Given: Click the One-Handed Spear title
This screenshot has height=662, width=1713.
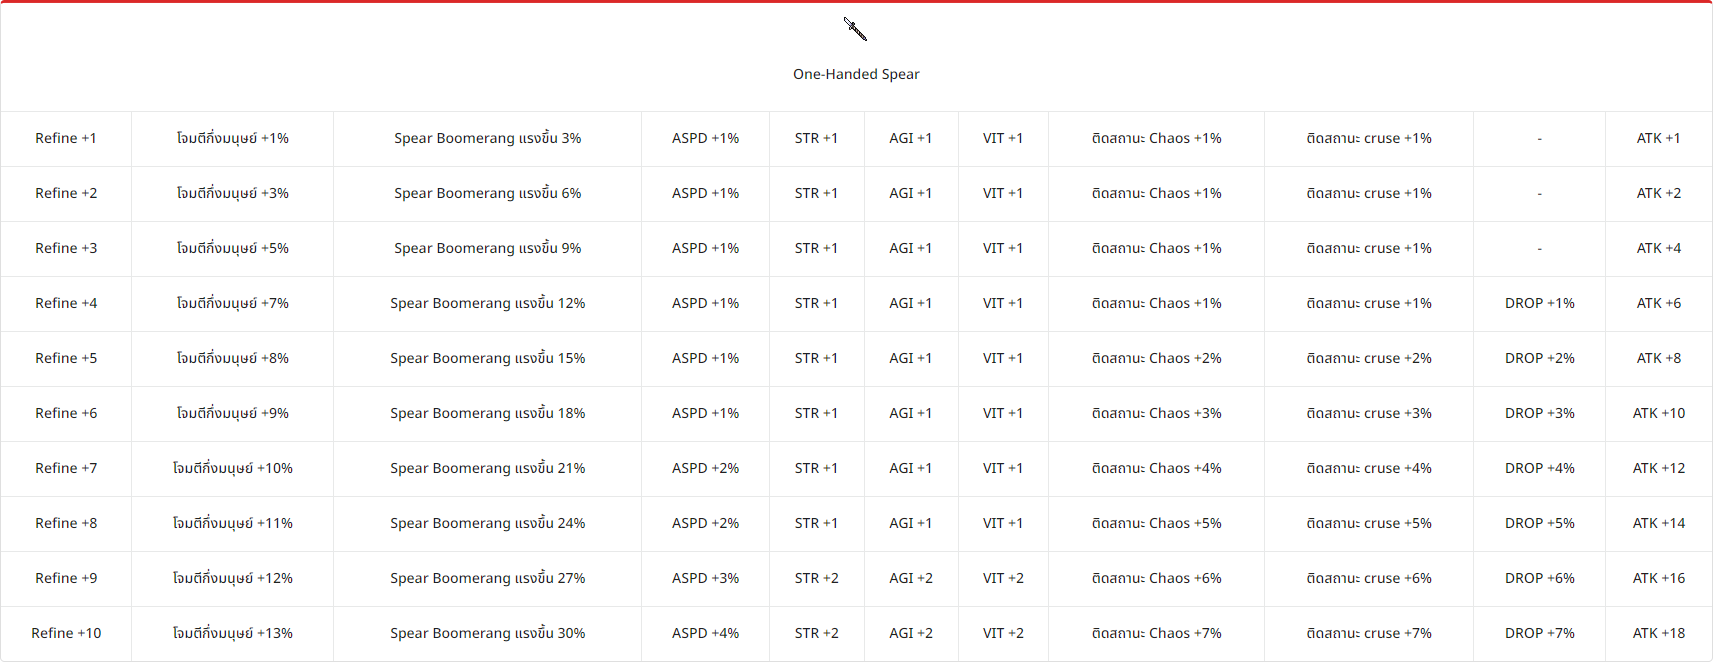Looking at the screenshot, I should pos(856,74).
